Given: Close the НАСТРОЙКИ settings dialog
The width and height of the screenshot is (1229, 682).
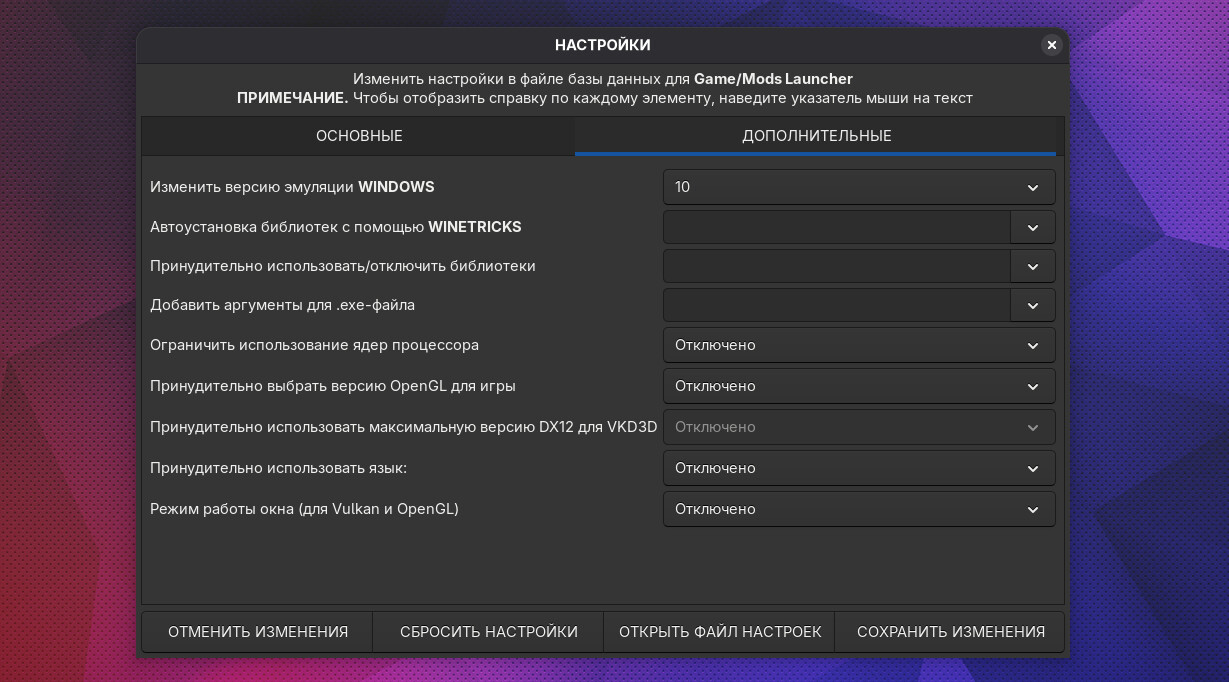Looking at the screenshot, I should tap(1051, 45).
